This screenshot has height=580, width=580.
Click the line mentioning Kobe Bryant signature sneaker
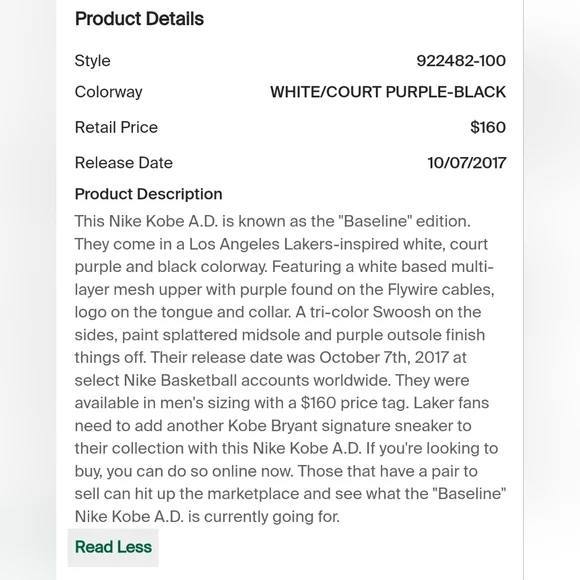(x=273, y=426)
